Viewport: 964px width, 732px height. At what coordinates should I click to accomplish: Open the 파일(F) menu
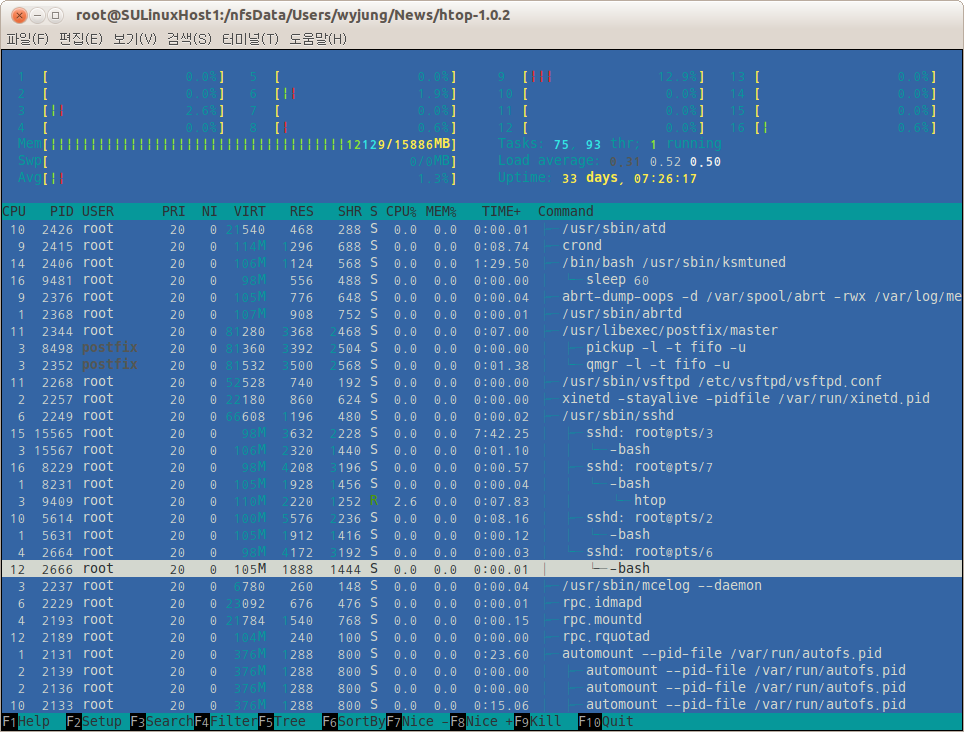point(27,39)
